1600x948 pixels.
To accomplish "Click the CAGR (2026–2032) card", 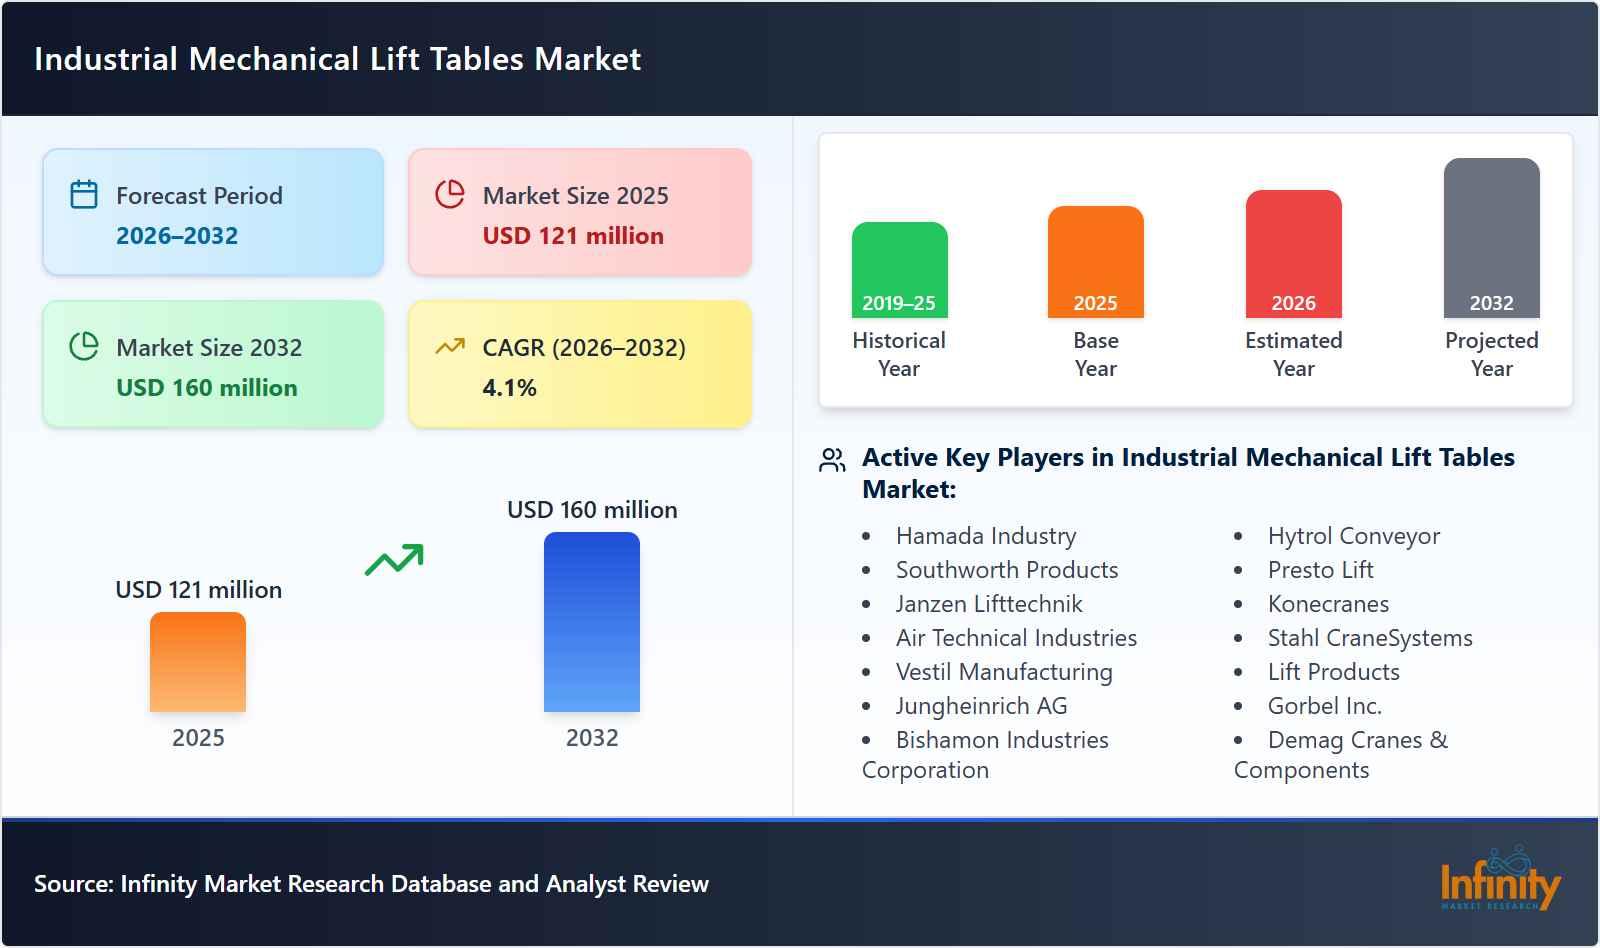I will (x=578, y=363).
